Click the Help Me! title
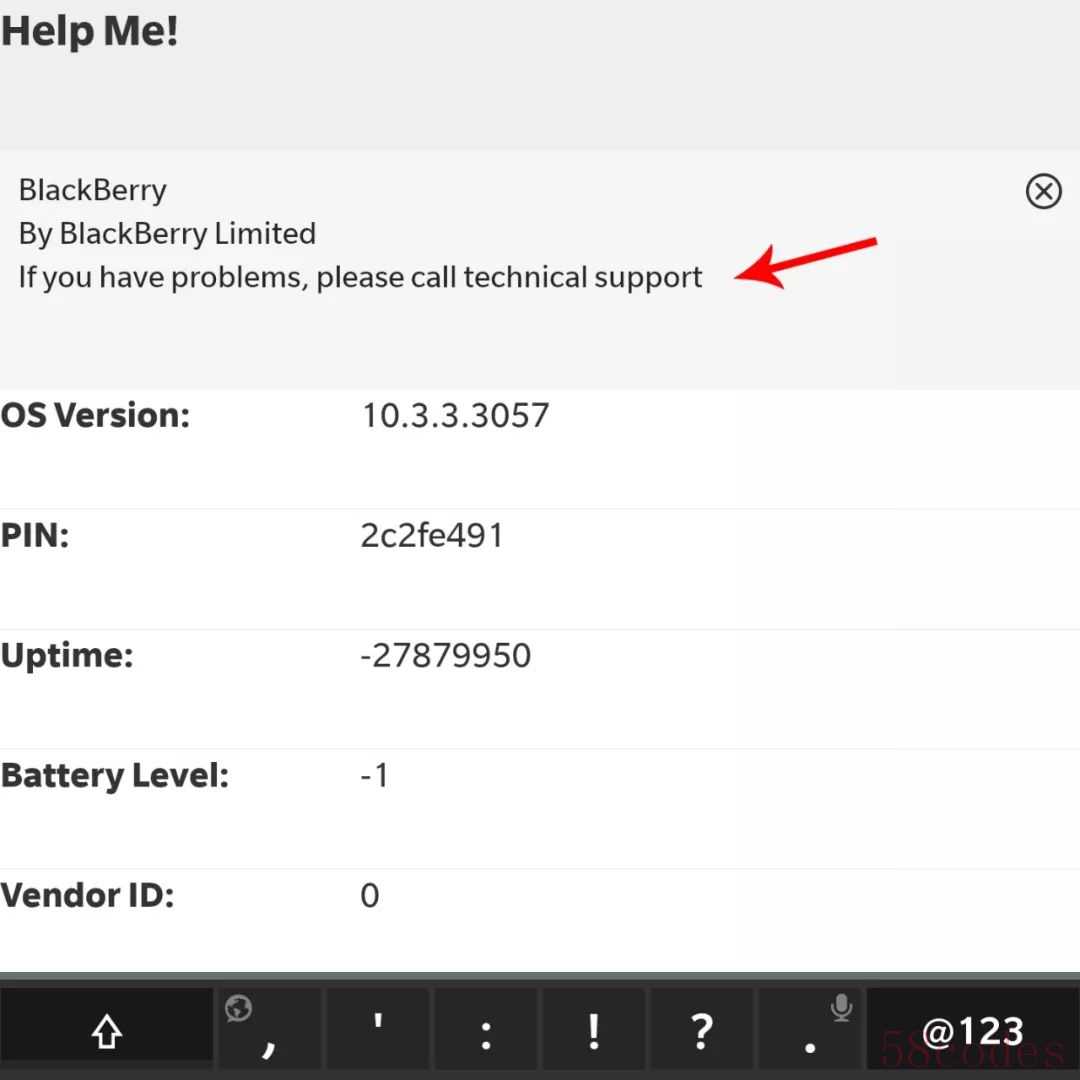Image resolution: width=1080 pixels, height=1080 pixels. [90, 32]
